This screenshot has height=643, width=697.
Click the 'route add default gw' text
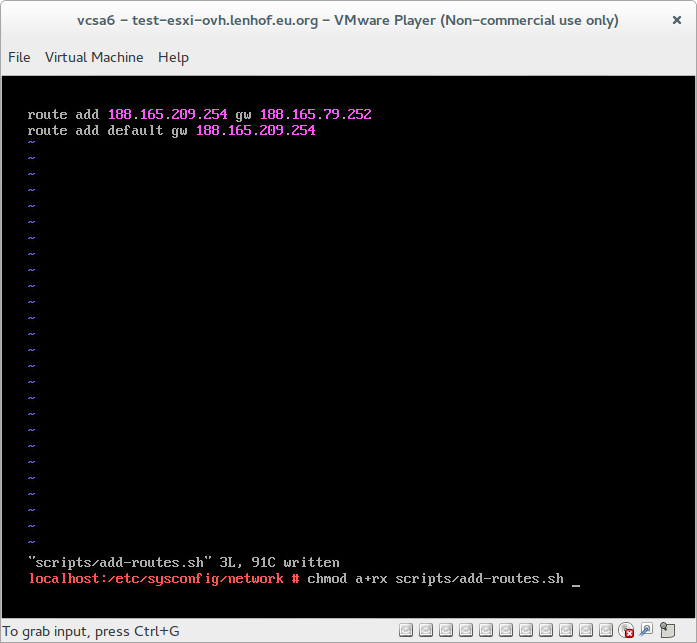107,131
